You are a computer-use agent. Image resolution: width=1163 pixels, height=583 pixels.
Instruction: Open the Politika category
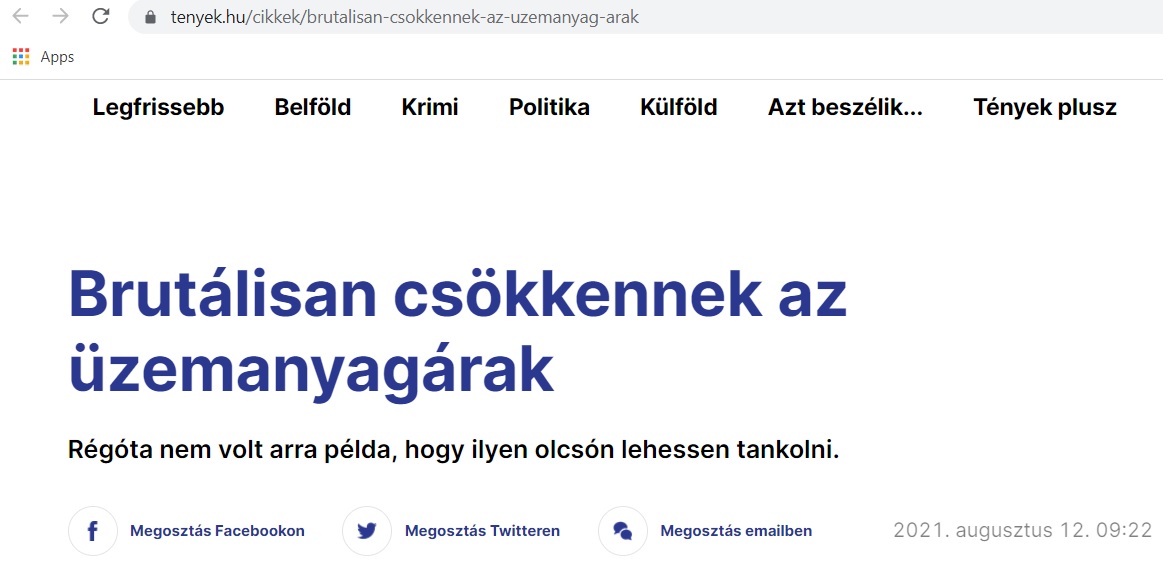549,108
